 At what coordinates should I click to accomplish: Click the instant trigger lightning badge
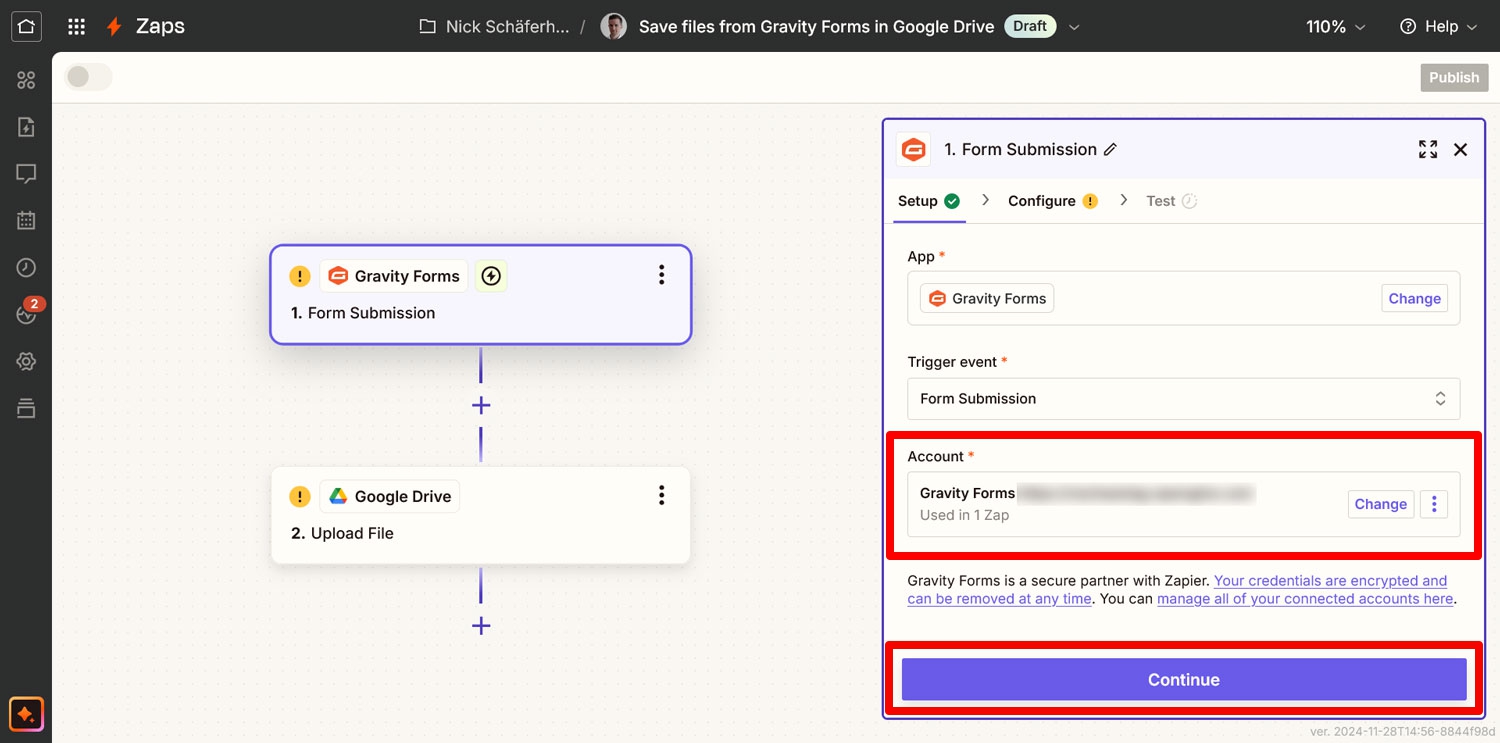[x=490, y=276]
